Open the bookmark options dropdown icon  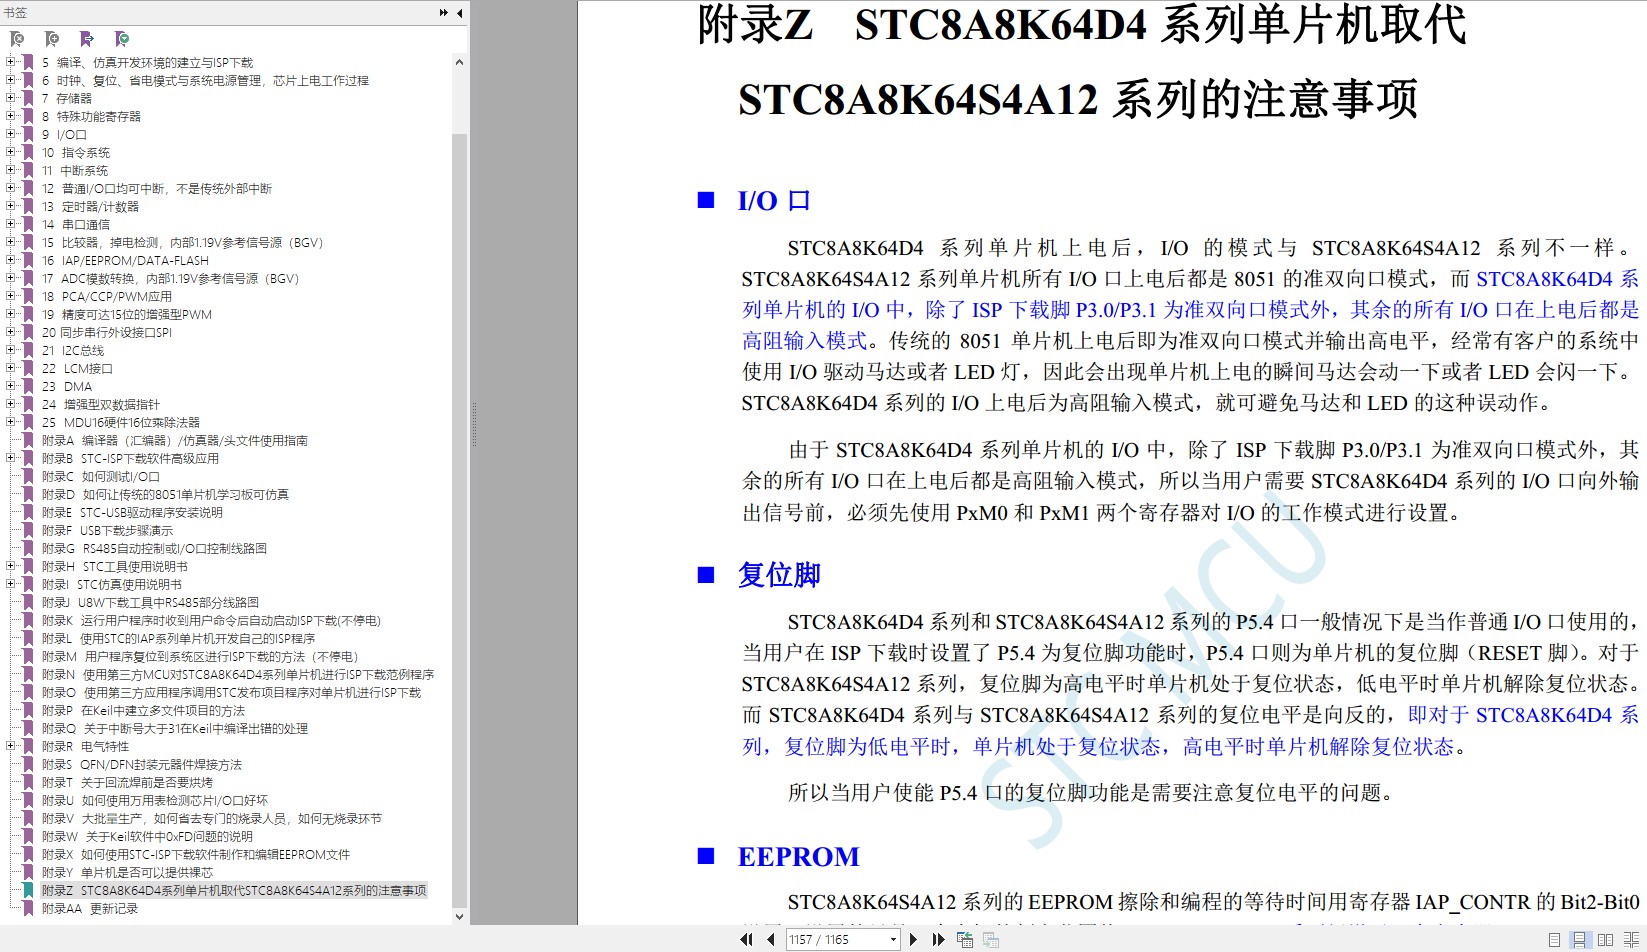click(122, 39)
